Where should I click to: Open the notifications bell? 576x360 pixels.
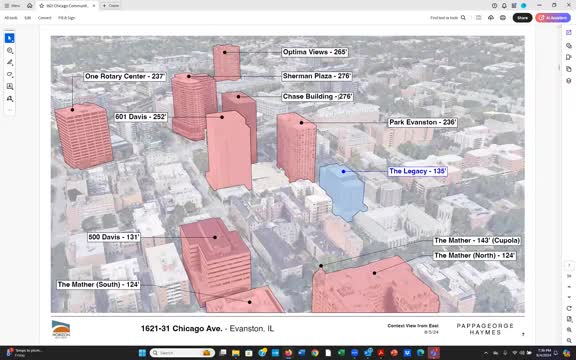click(504, 6)
